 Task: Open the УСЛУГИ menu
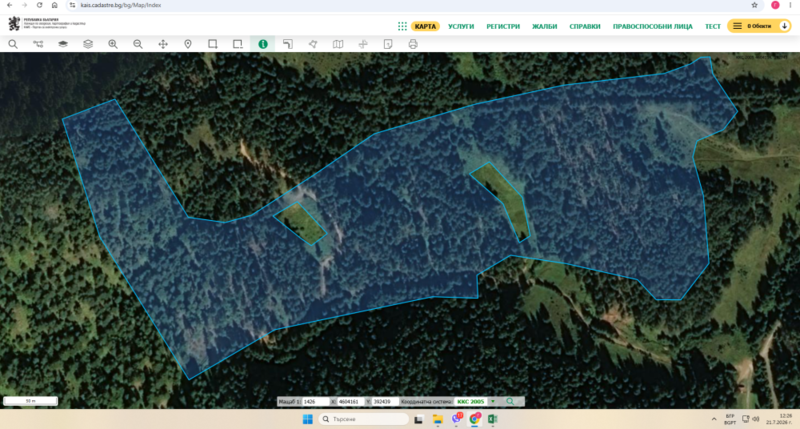(x=461, y=26)
